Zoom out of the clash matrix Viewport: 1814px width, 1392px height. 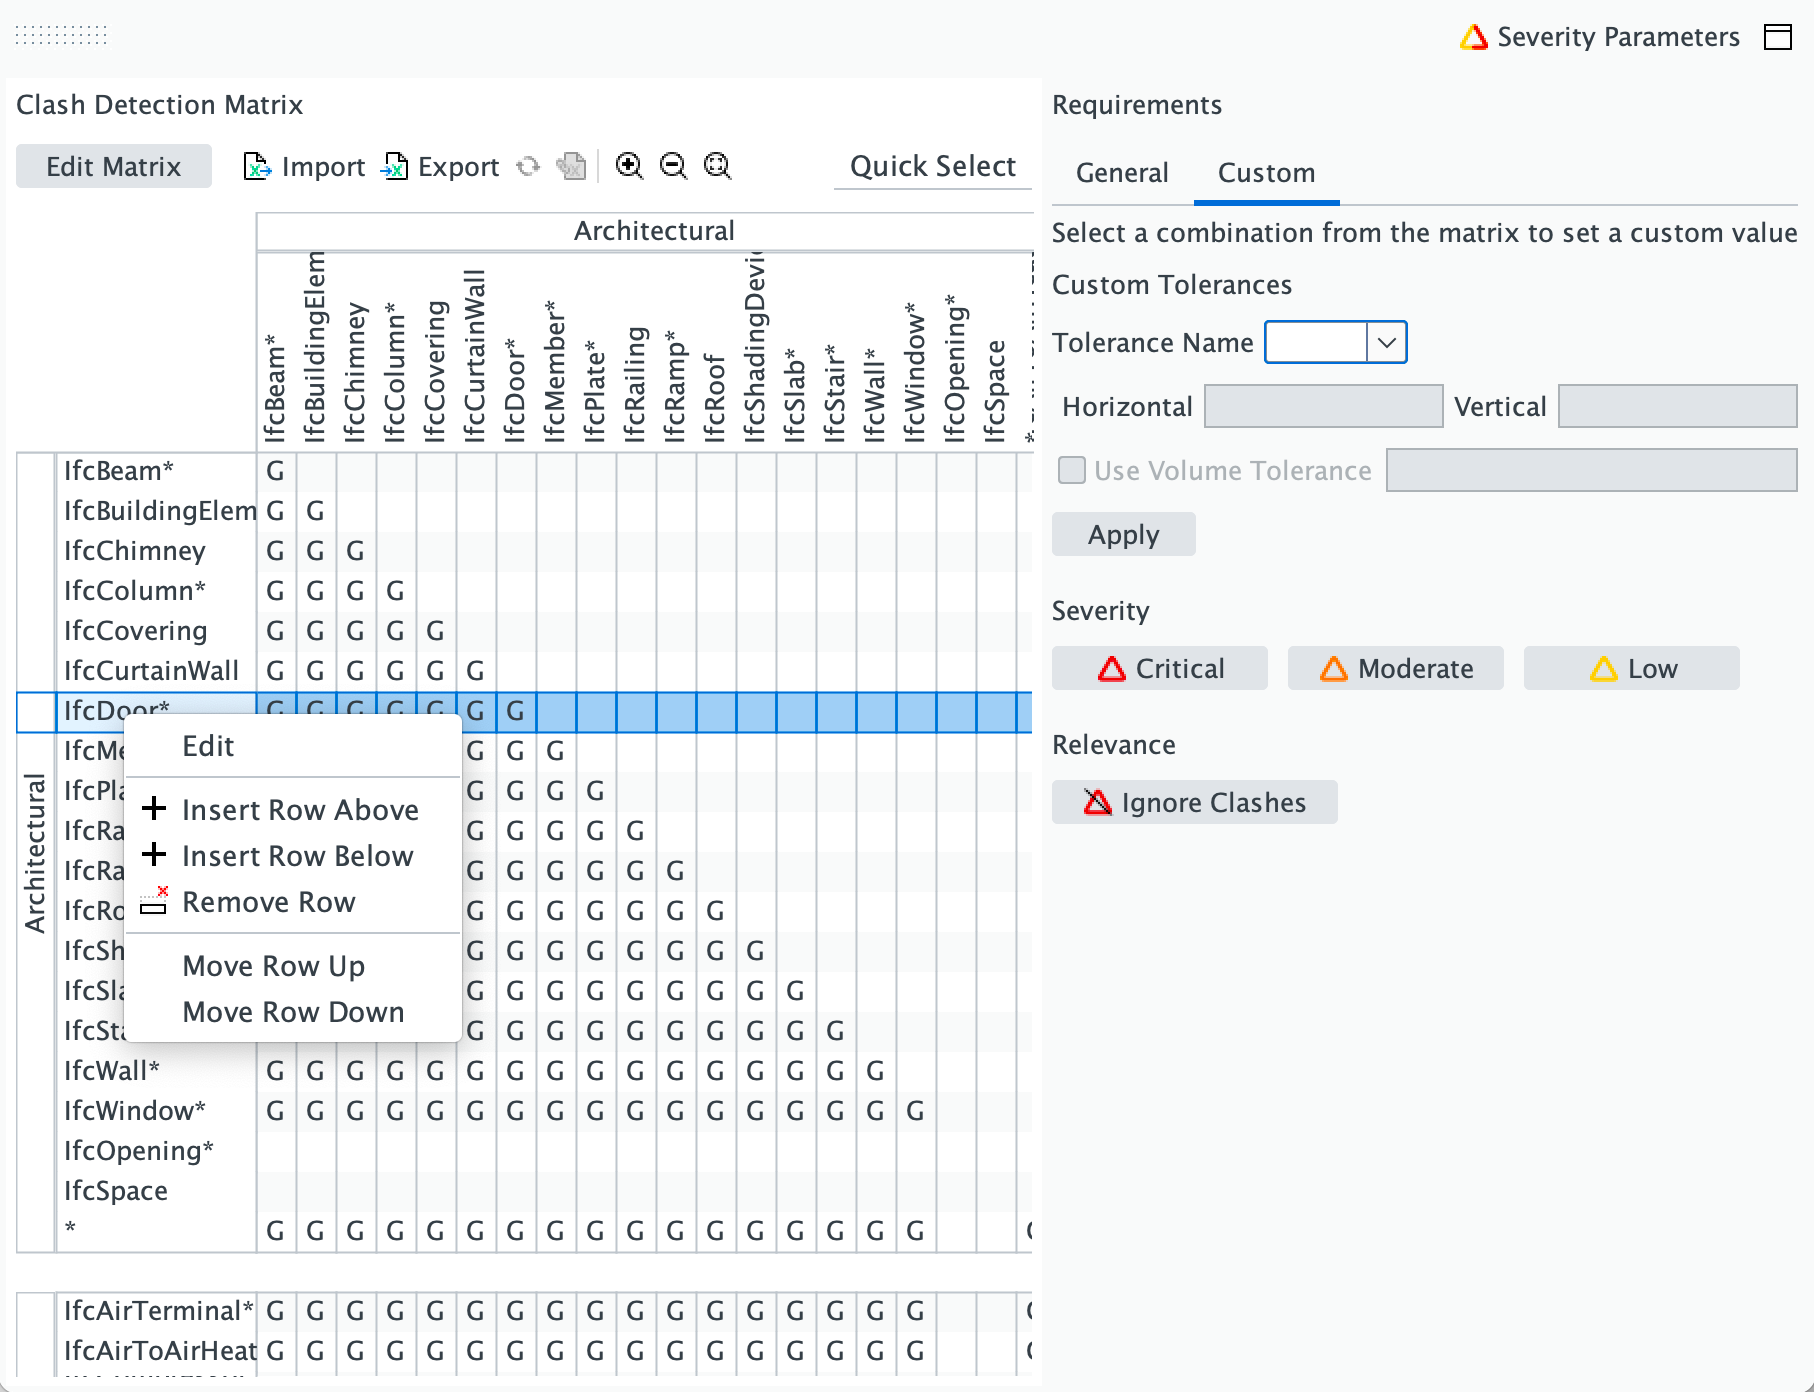[673, 166]
